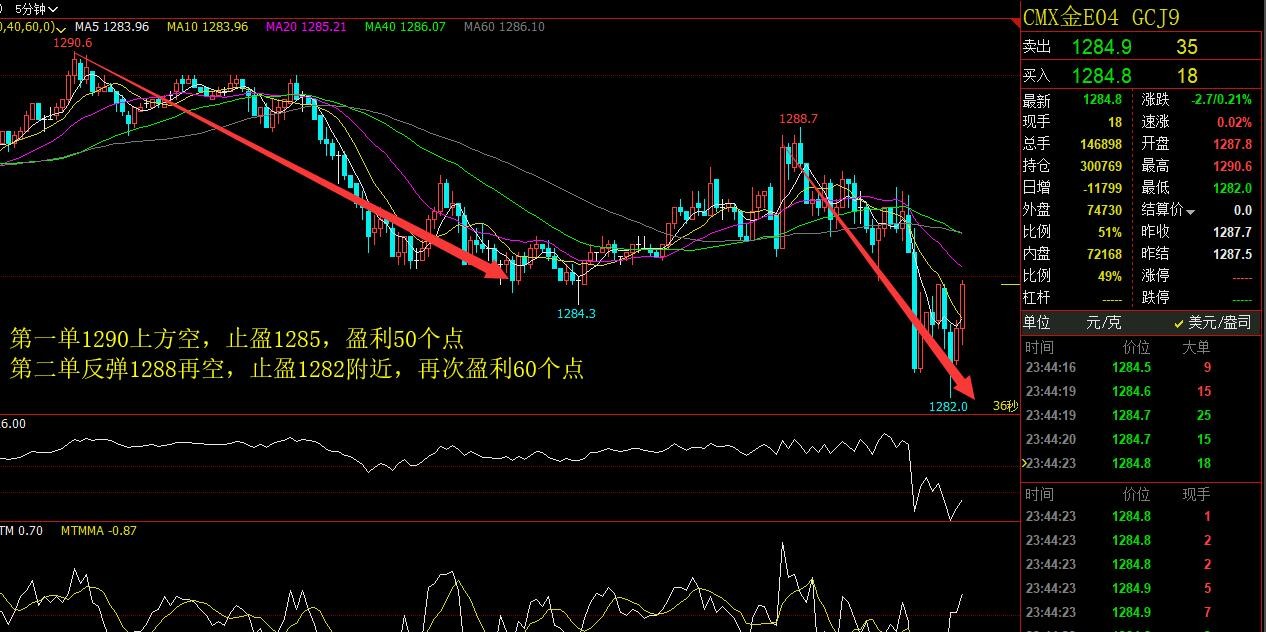
Task: Click the gray MA60 indicator label
Action: [x=504, y=27]
